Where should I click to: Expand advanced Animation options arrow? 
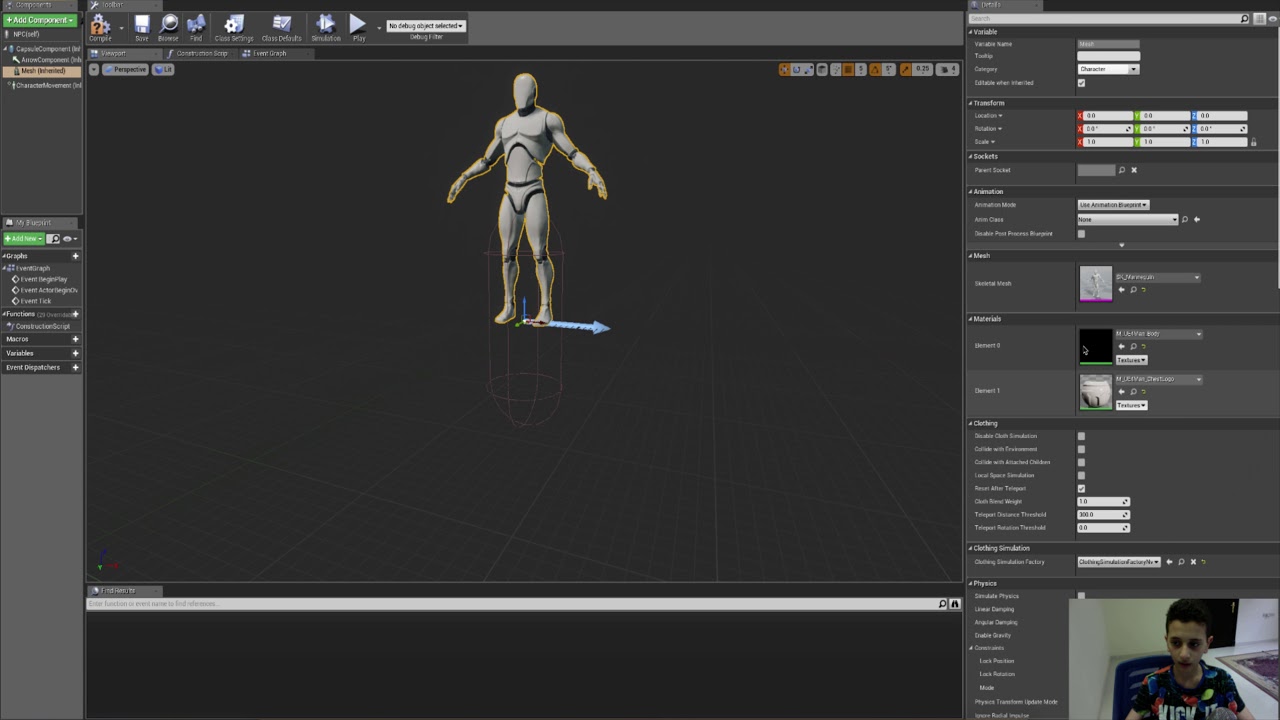tap(1121, 245)
